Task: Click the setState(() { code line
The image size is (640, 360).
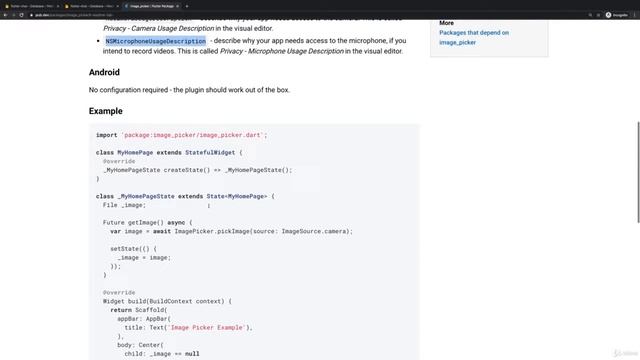Action: point(133,249)
